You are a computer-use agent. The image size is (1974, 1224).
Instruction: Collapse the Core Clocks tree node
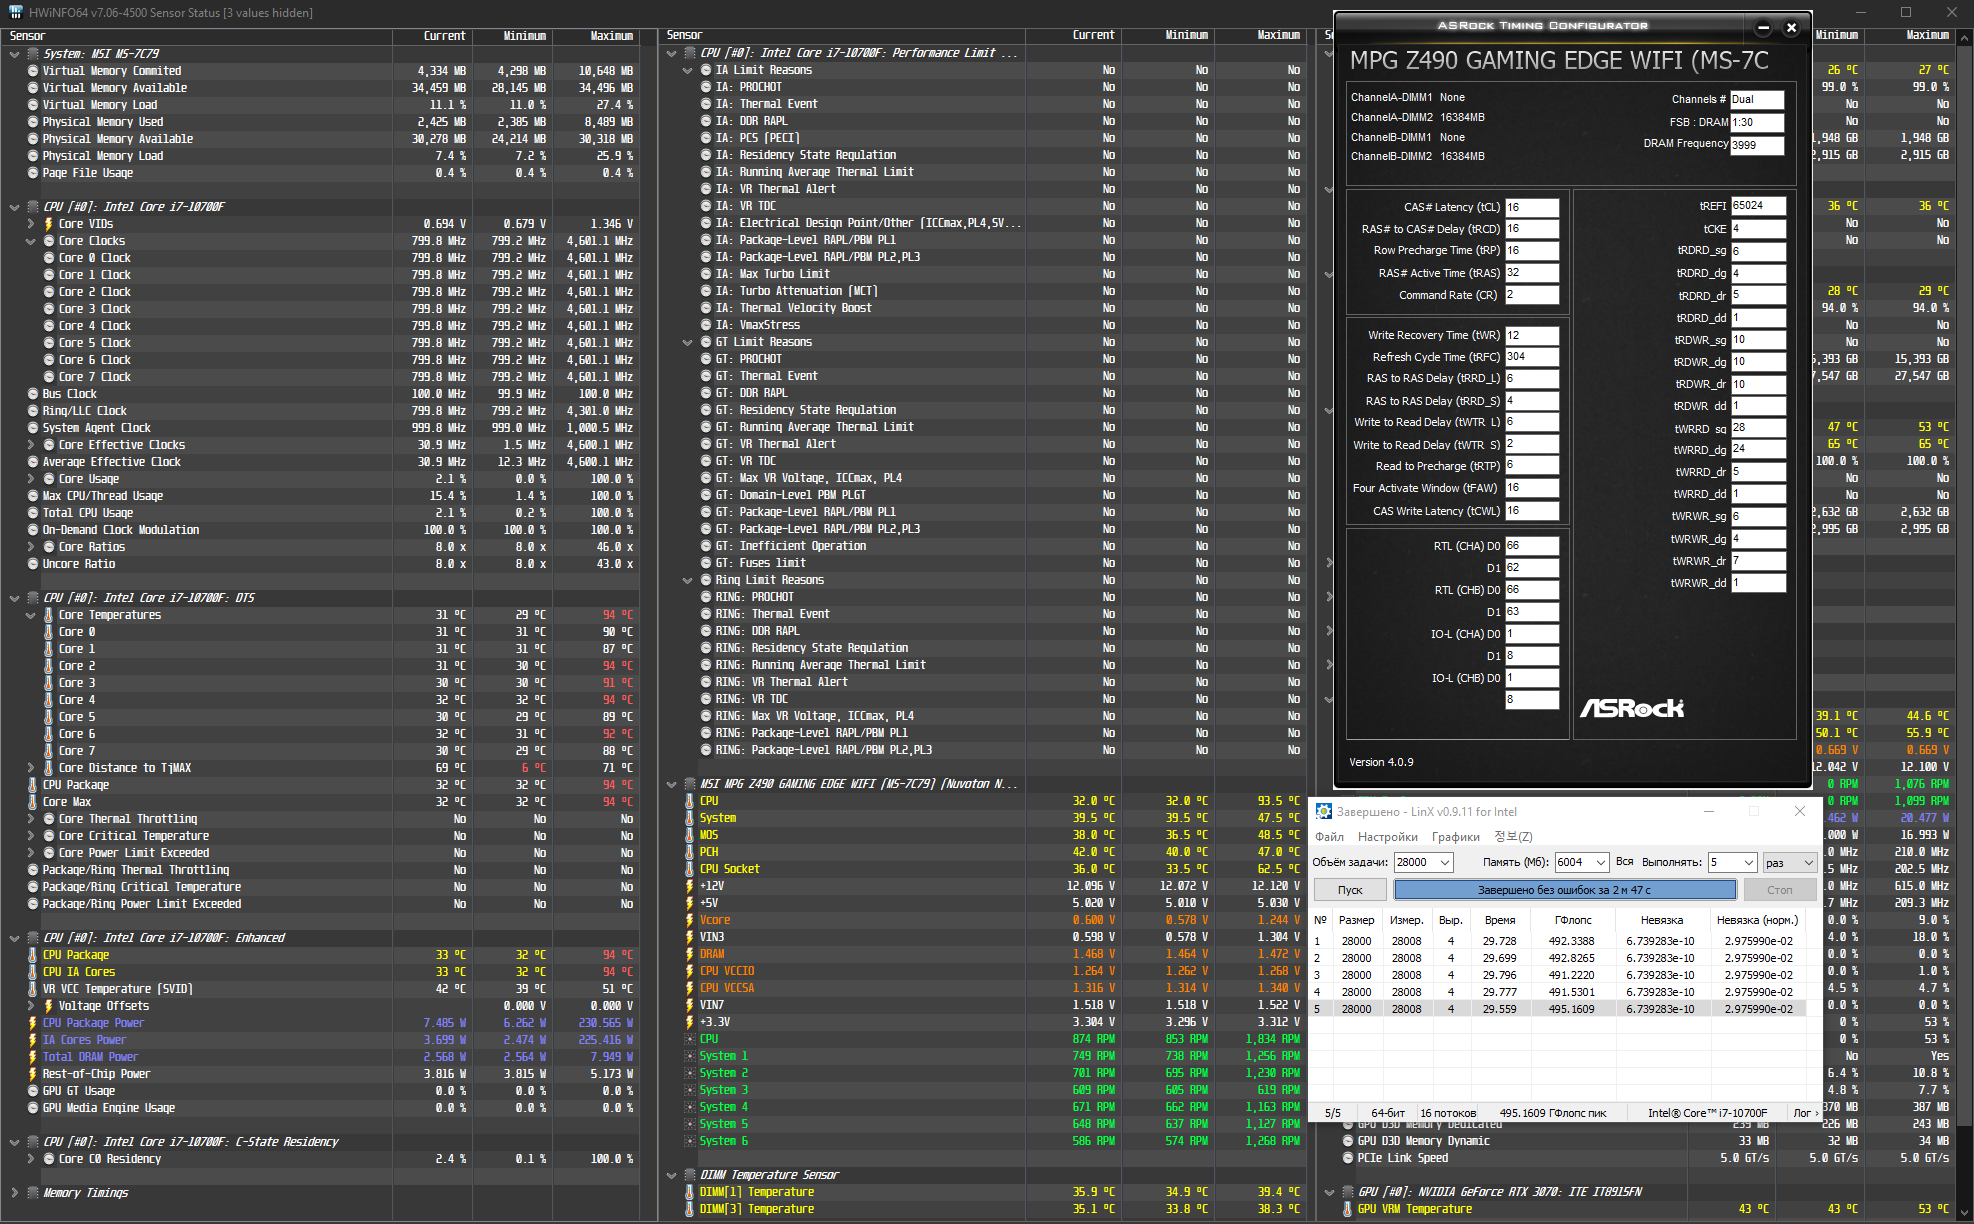[x=31, y=241]
